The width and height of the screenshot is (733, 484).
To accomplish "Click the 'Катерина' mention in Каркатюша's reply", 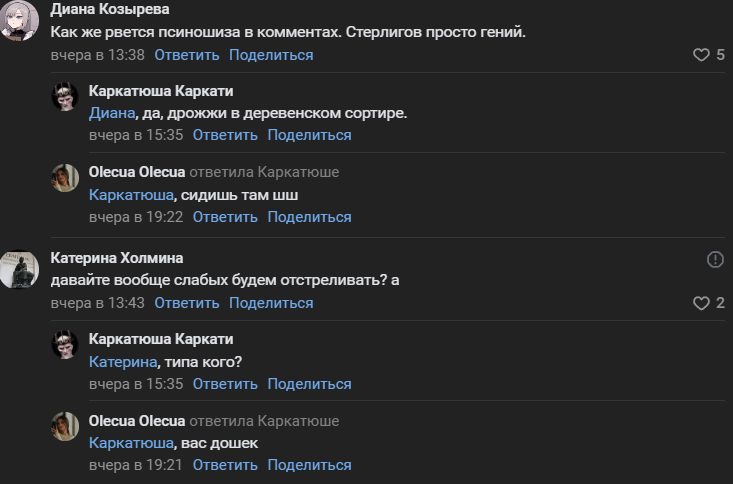I will 122,362.
